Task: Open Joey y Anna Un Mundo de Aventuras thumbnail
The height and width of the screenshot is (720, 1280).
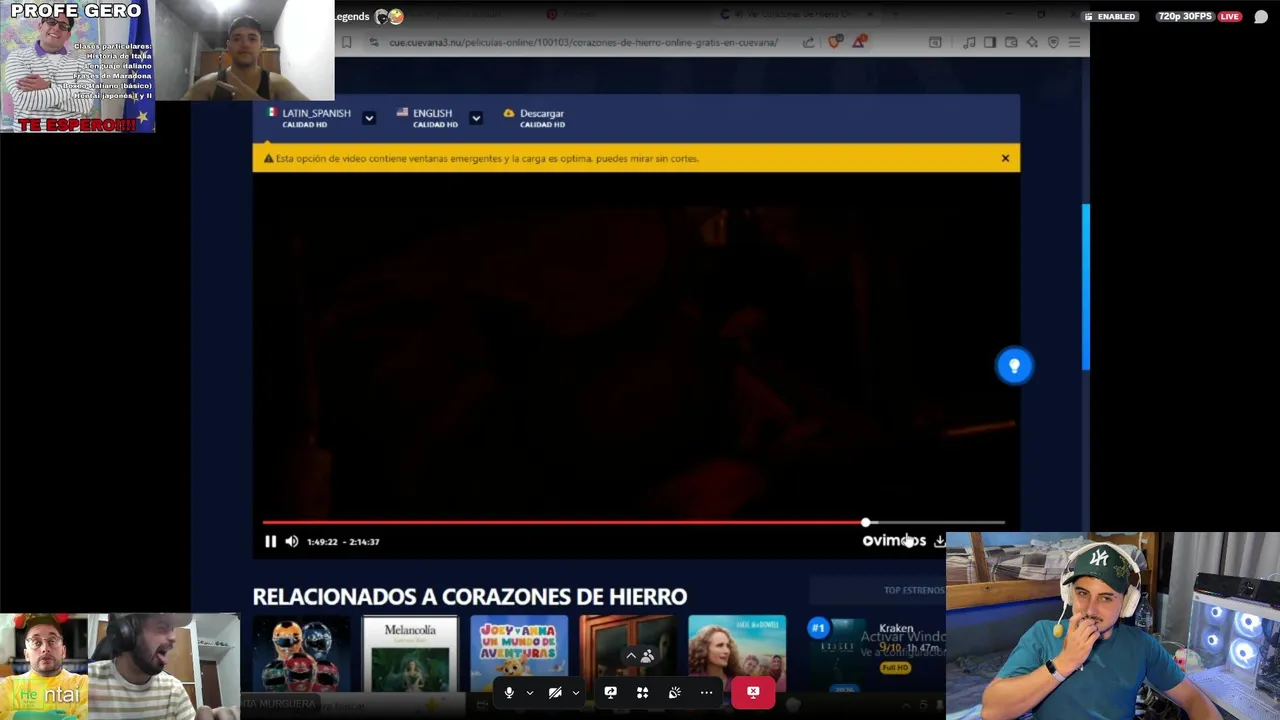Action: (x=518, y=654)
